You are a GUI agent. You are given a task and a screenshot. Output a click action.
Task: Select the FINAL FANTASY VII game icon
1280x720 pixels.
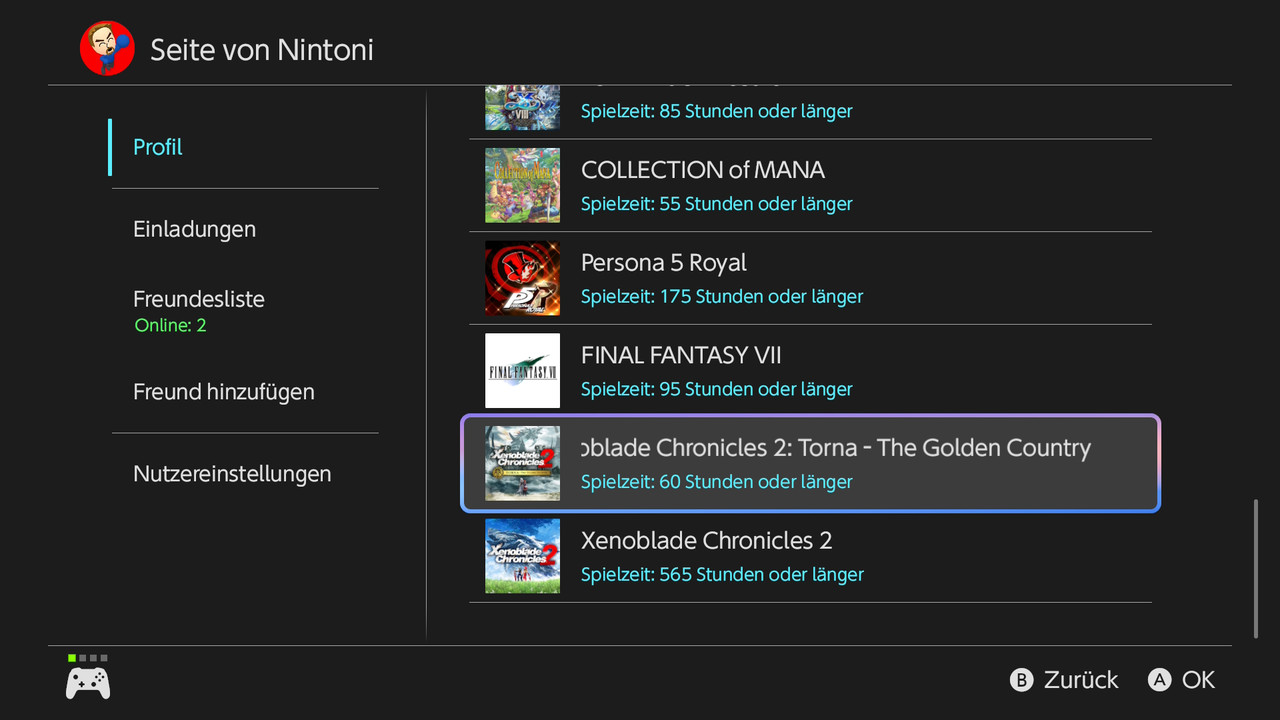[522, 371]
